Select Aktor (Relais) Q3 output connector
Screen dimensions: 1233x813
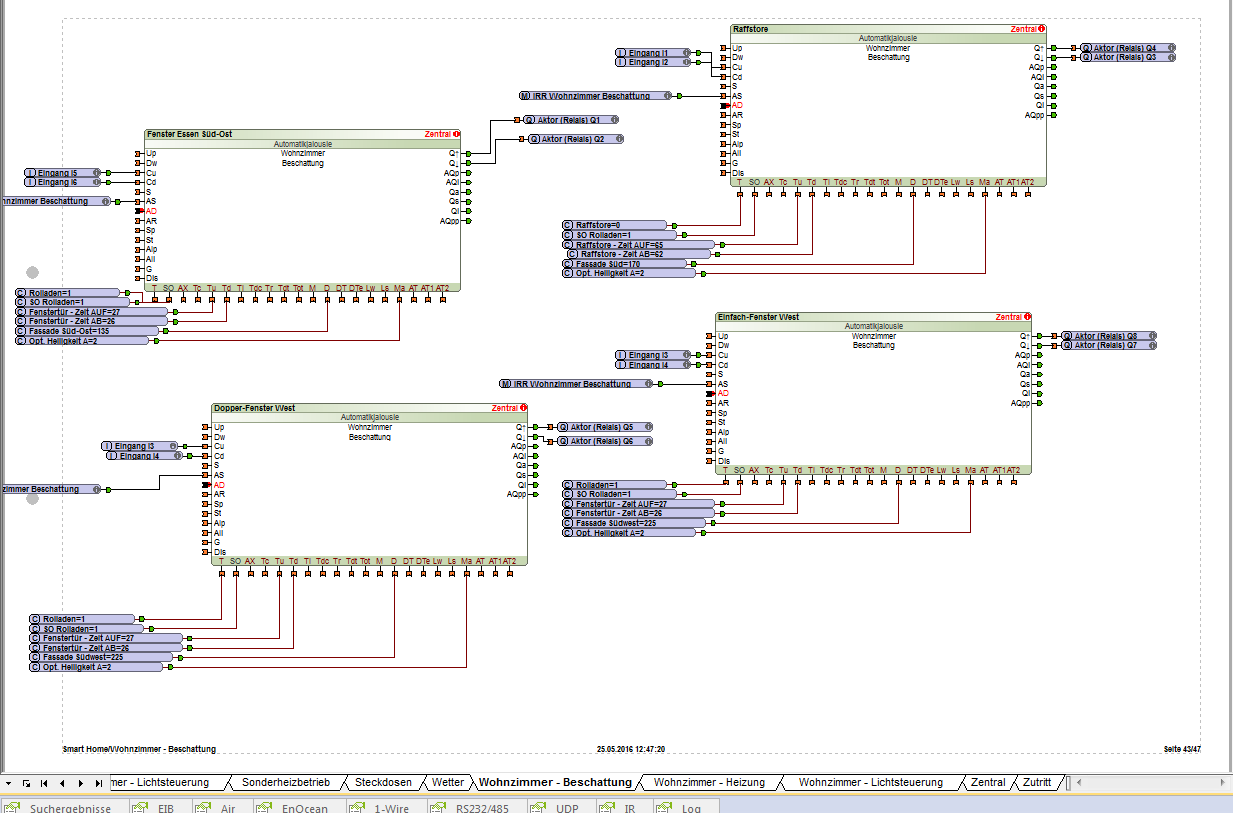(x=1128, y=58)
